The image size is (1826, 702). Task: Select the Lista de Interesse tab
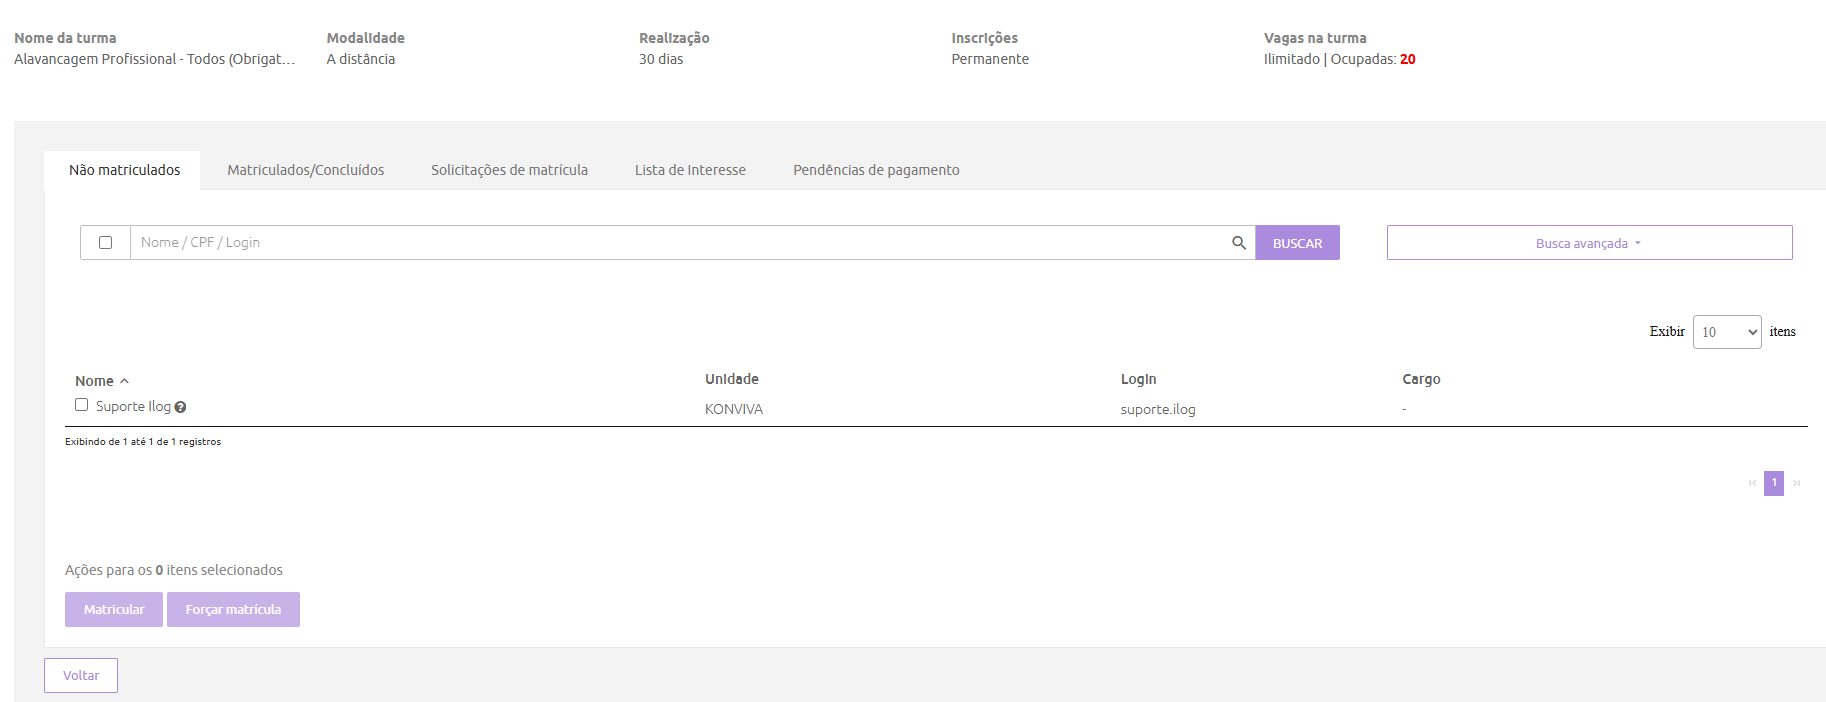(x=690, y=170)
